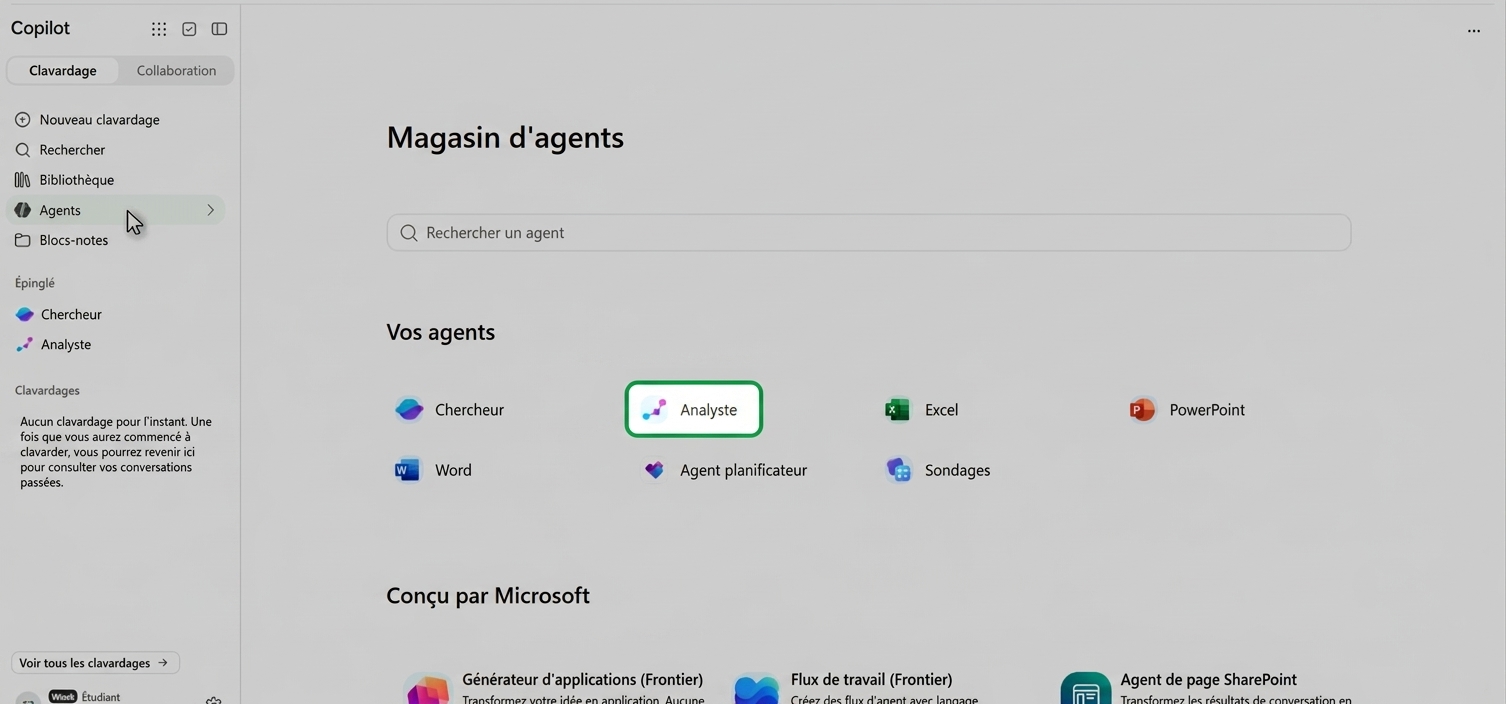Collapse the sidebar with the panel icon
The image size is (1506, 704).
tap(219, 29)
